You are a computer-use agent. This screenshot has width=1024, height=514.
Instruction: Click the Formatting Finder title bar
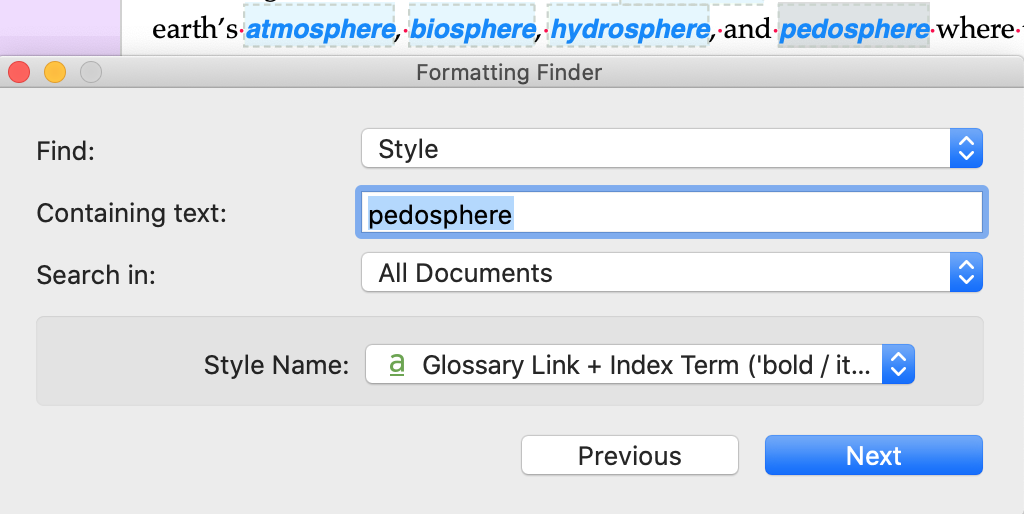(x=509, y=72)
